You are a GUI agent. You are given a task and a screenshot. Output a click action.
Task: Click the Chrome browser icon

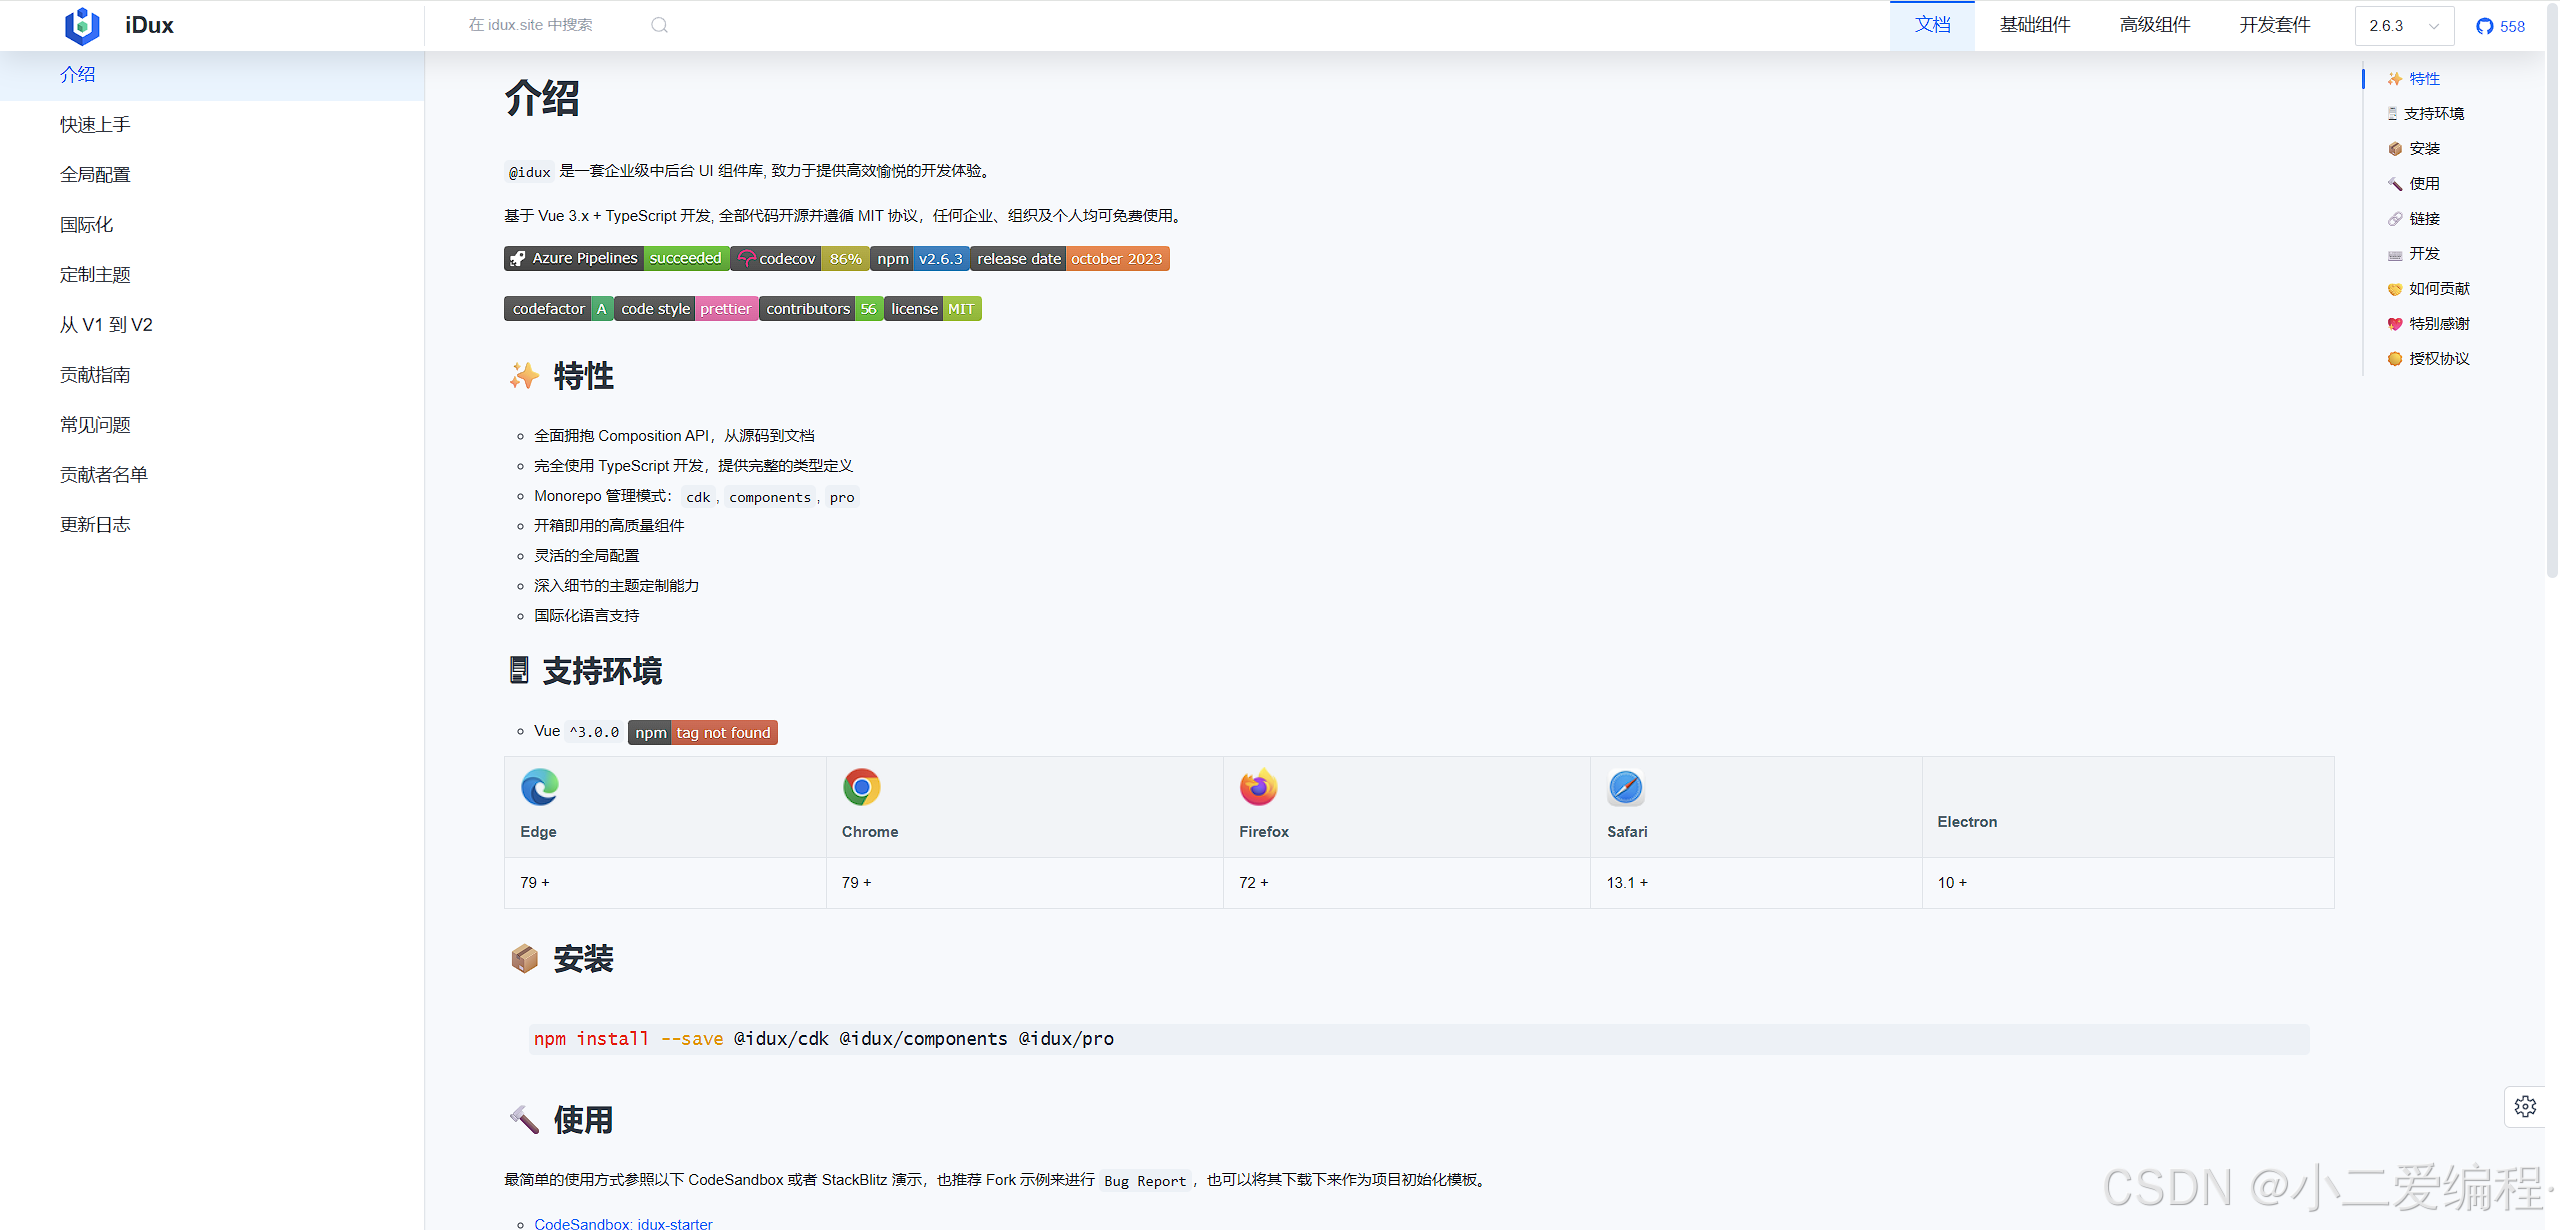point(861,788)
